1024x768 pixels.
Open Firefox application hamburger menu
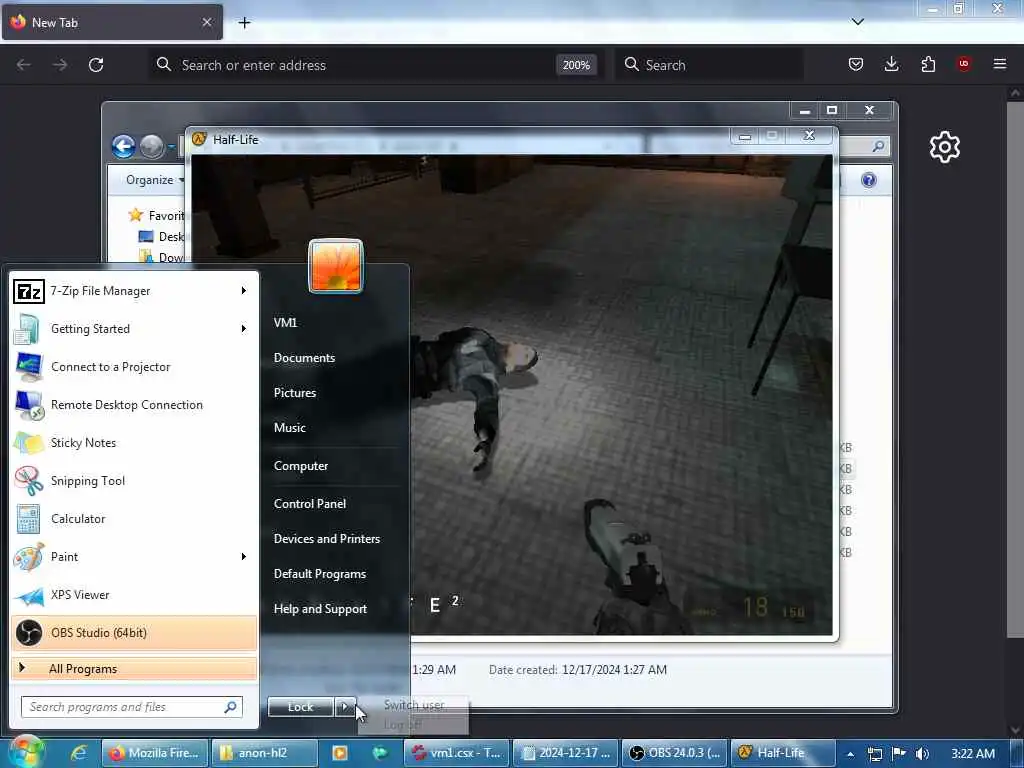tap(999, 64)
